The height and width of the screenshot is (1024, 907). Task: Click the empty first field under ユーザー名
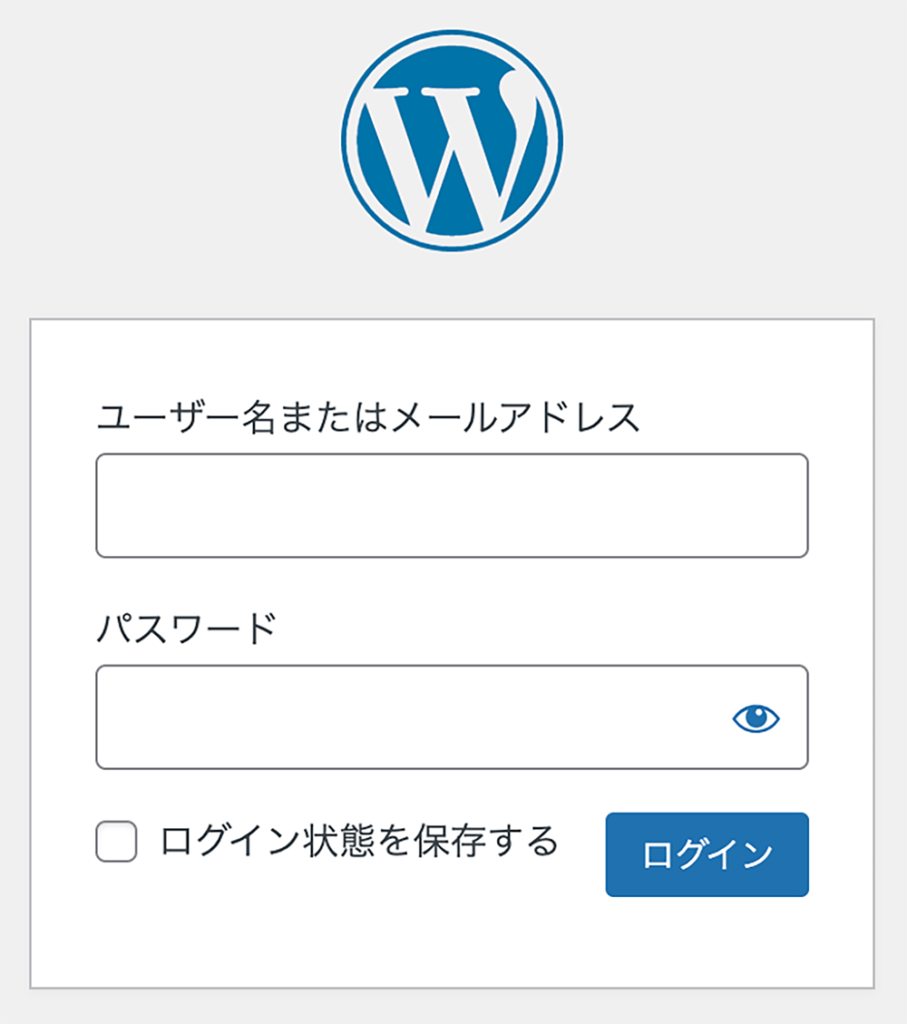click(452, 505)
